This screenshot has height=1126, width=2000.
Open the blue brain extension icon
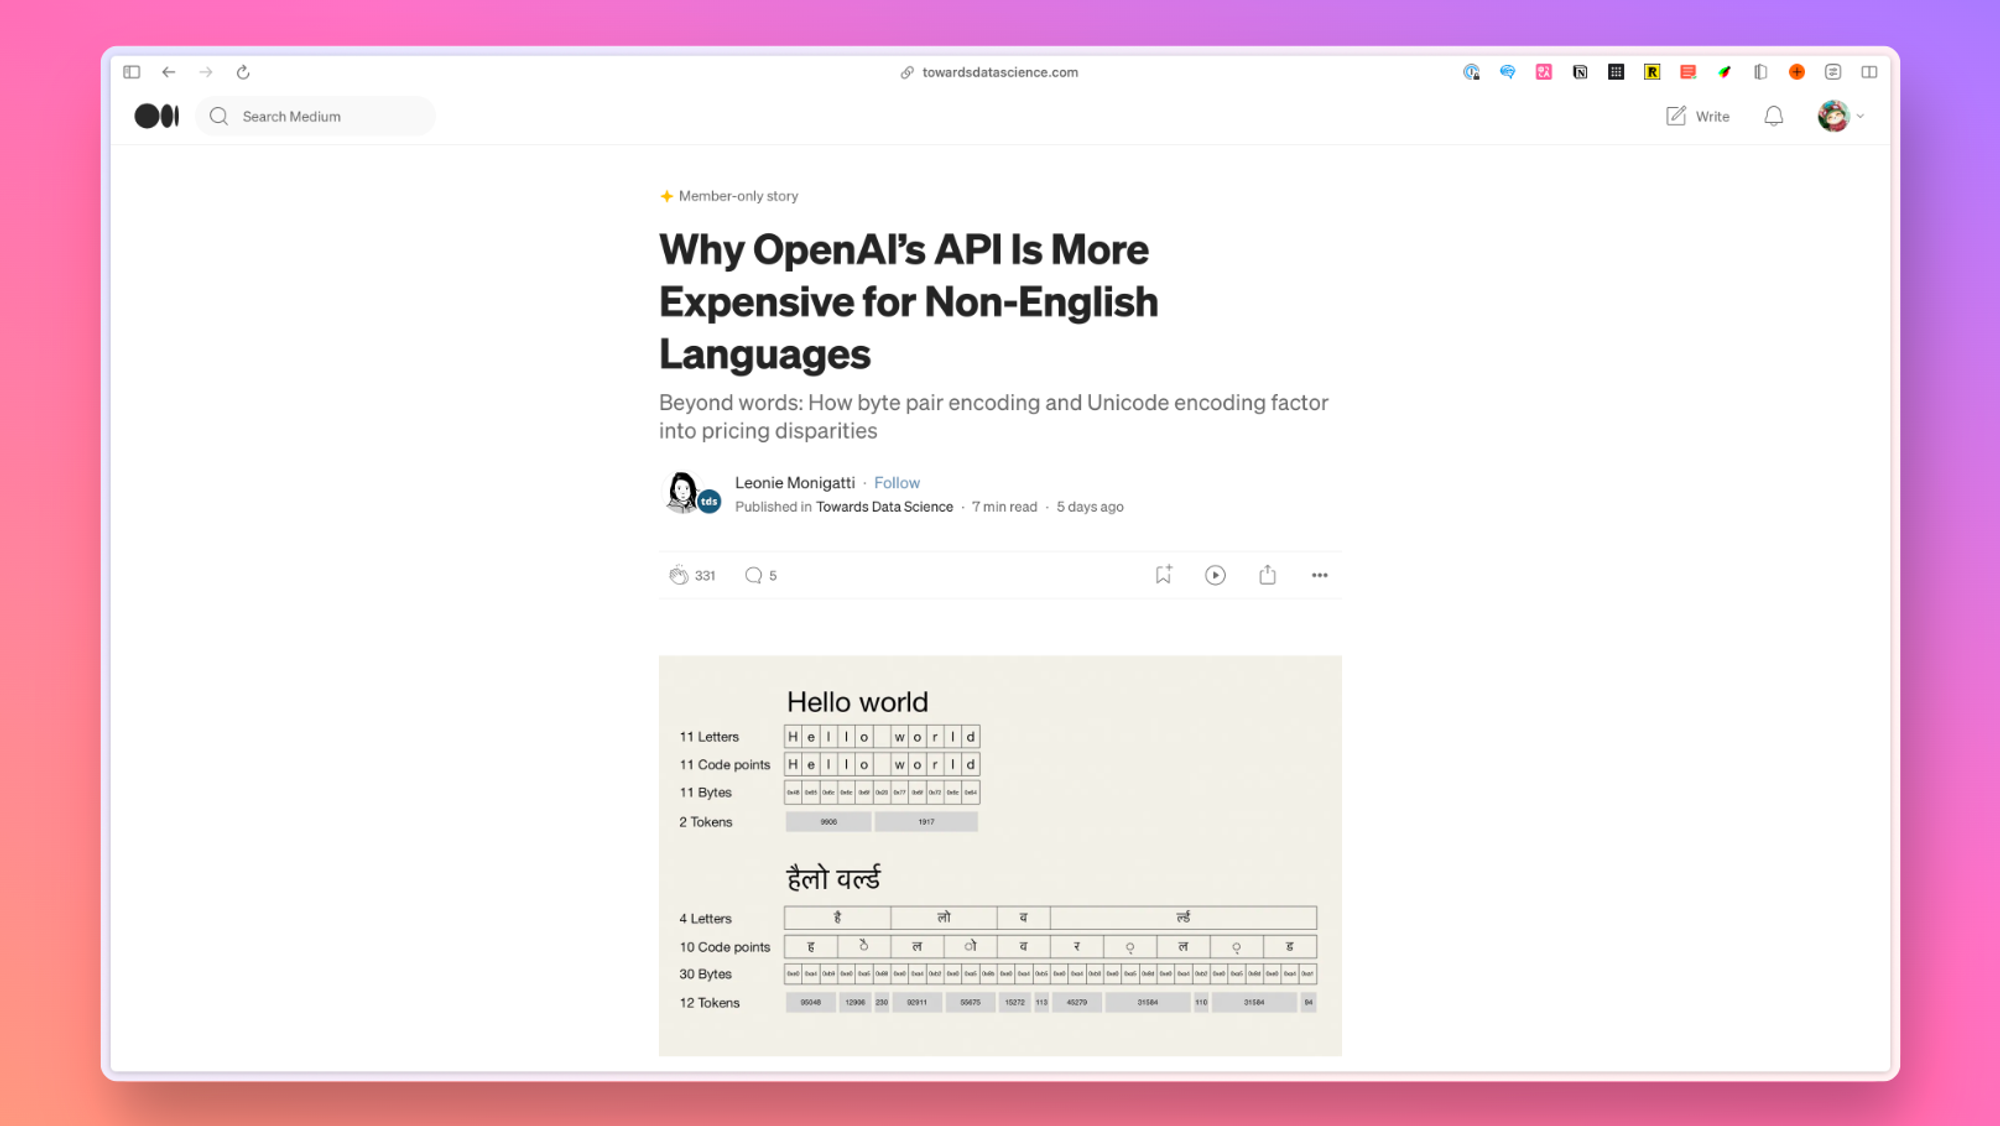coord(1507,72)
